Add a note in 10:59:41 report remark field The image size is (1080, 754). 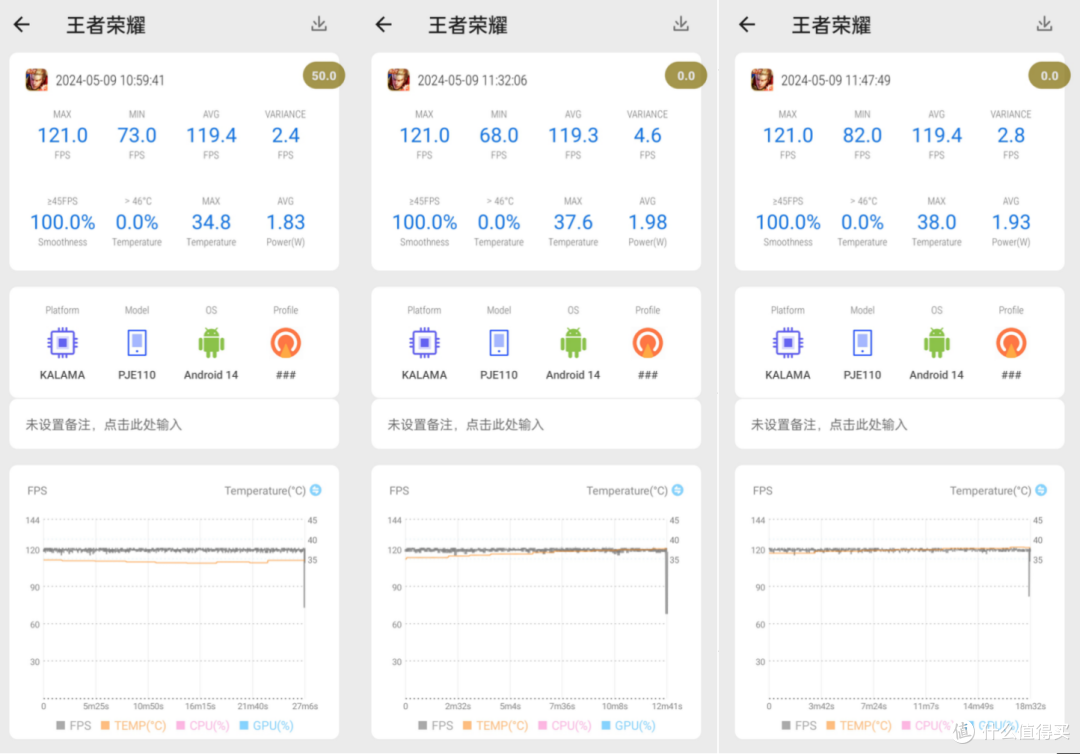[174, 425]
